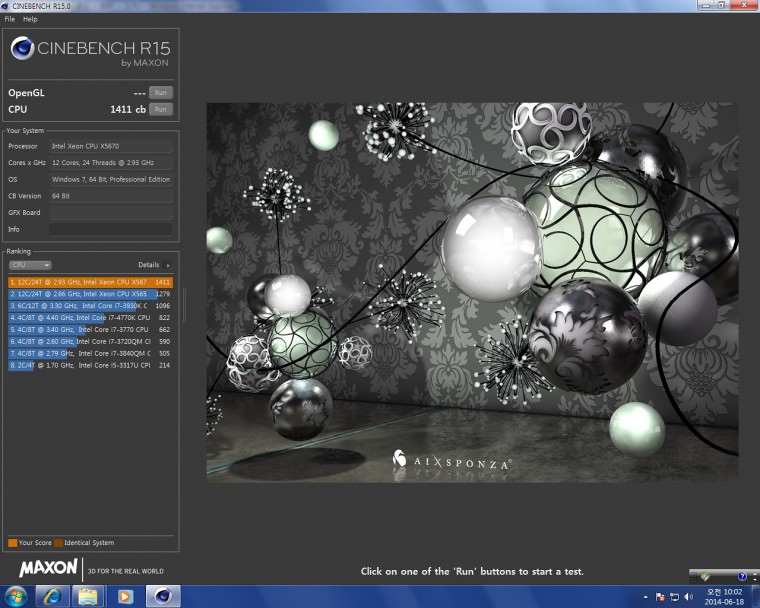Screen dimensions: 760x608
Task: Click the Info text field
Action: pos(111,229)
